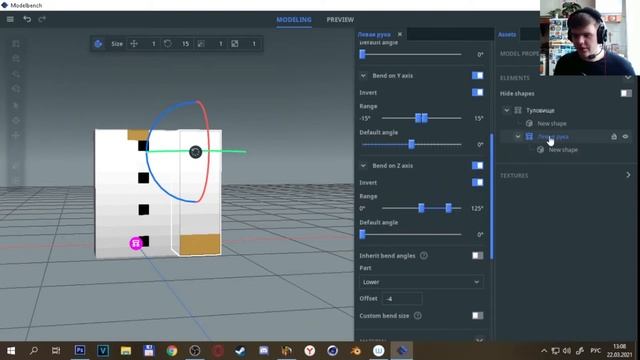Click the shape icon under Левая рука

point(540,150)
